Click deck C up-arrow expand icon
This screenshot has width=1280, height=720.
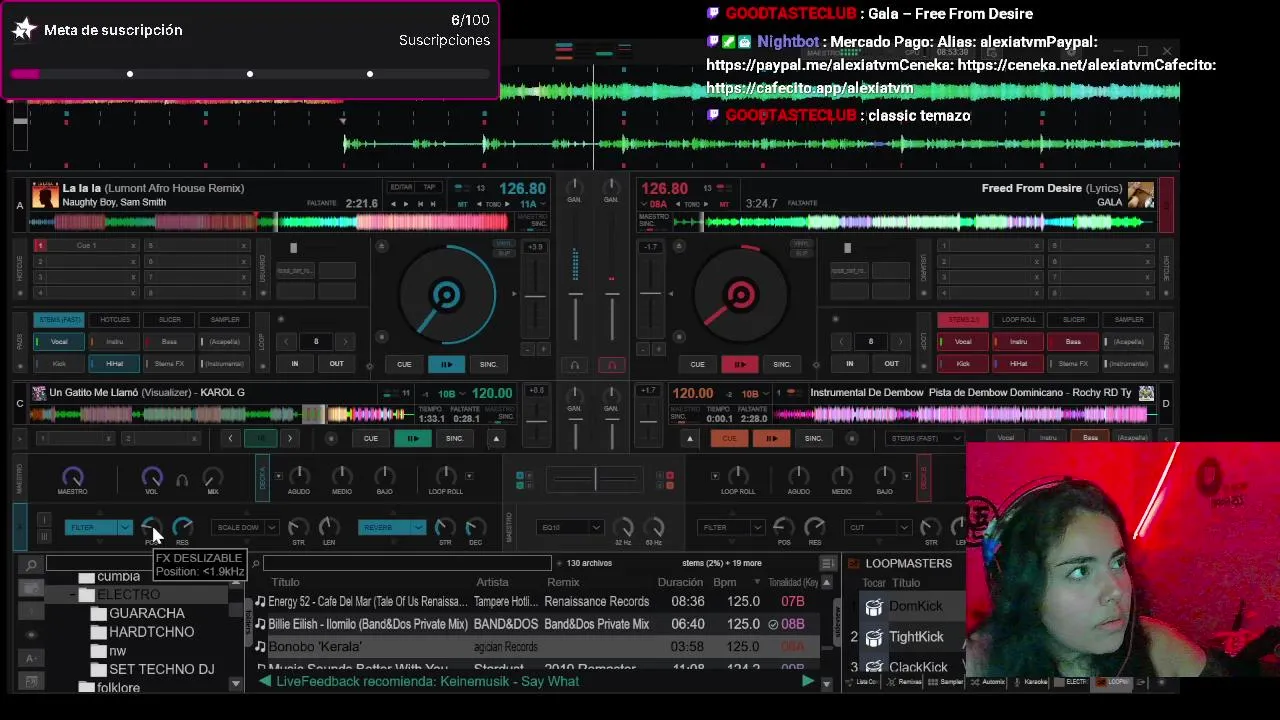coord(496,438)
